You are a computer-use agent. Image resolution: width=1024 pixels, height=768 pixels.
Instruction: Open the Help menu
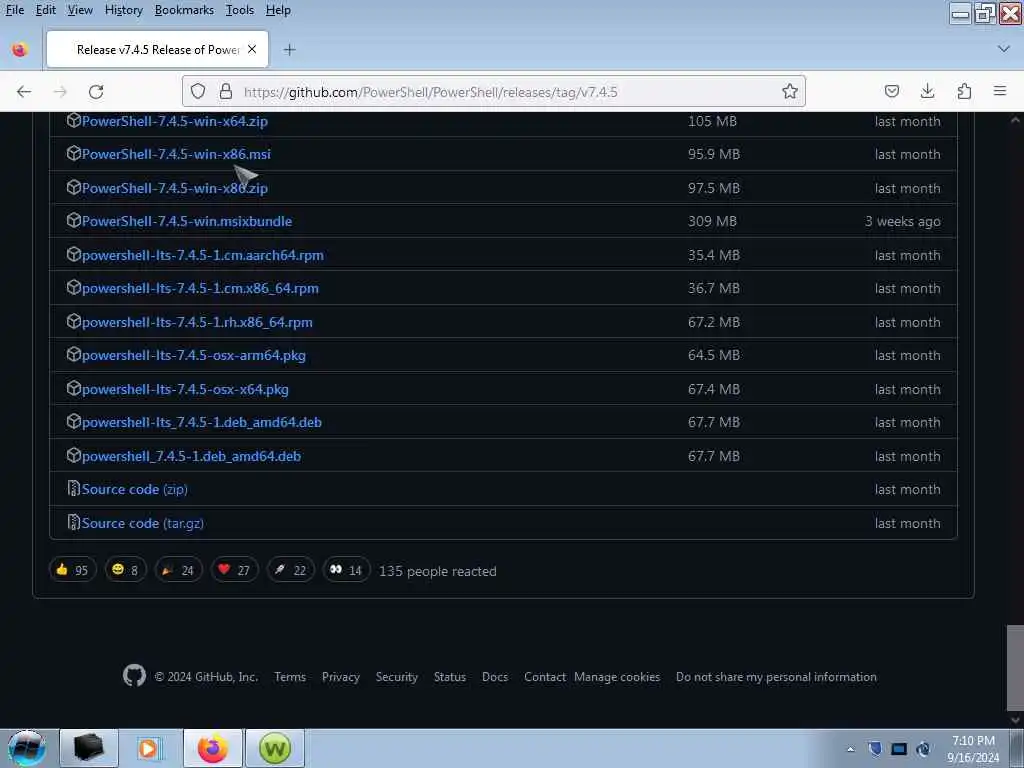pos(278,10)
